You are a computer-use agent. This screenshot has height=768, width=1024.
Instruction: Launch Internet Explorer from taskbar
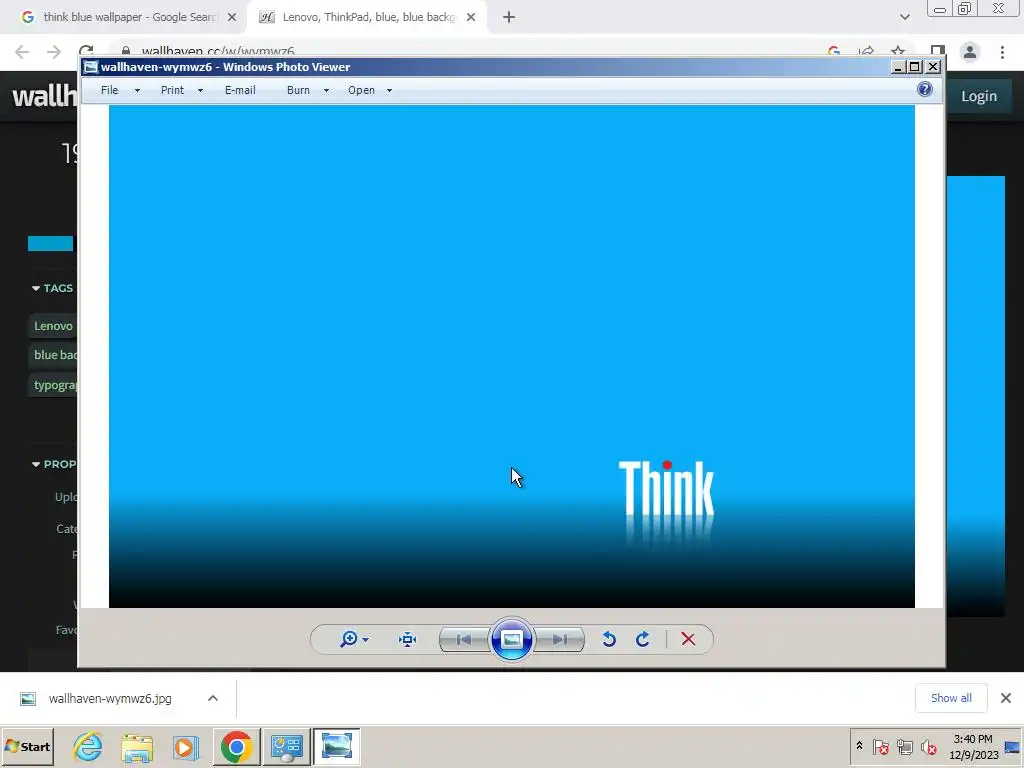click(x=88, y=746)
